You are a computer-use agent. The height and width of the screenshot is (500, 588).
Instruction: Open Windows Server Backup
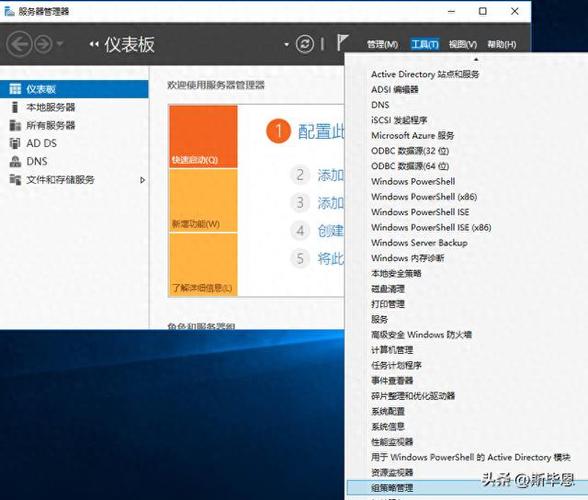click(419, 243)
